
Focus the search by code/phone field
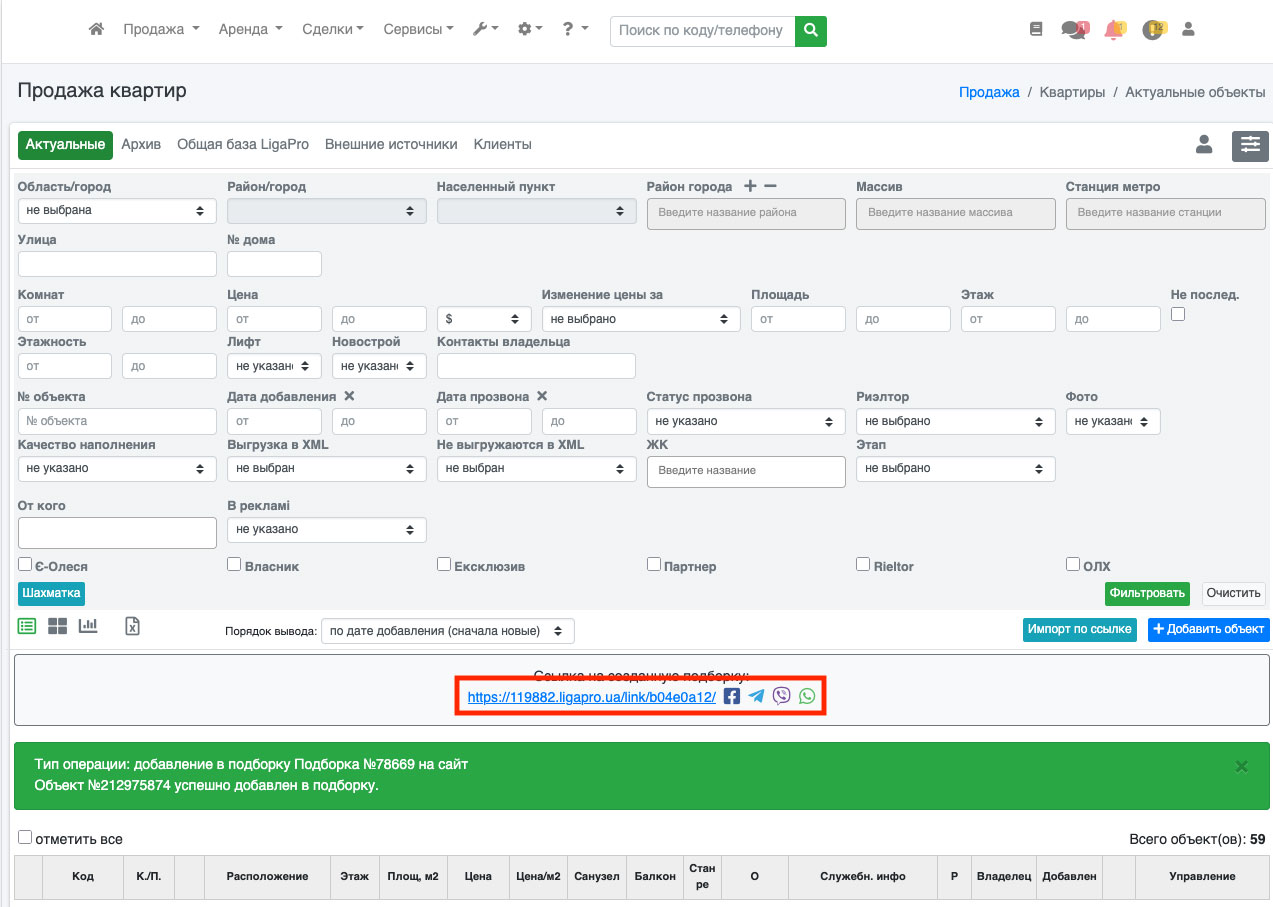pyautogui.click(x=702, y=30)
